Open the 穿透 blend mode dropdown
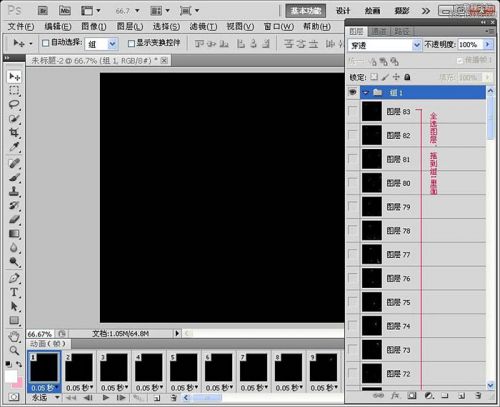 point(384,45)
